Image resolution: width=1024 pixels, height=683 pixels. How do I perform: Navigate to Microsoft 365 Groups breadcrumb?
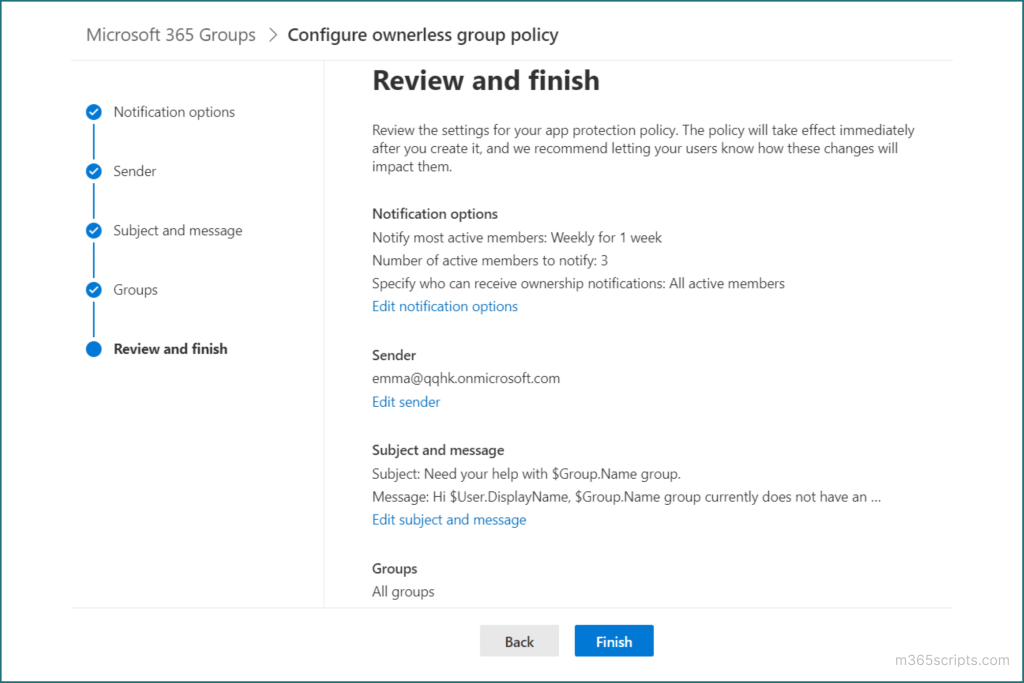pos(170,34)
